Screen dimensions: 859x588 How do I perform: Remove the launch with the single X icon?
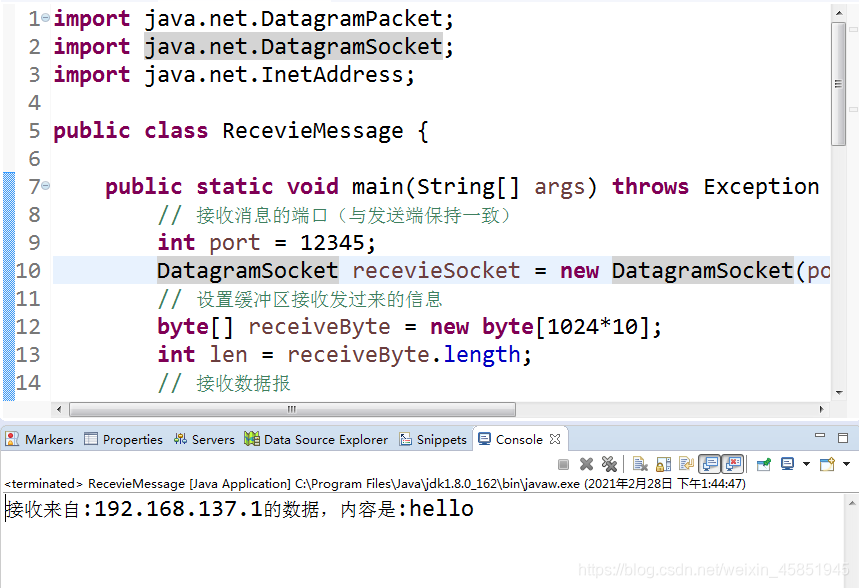click(x=586, y=464)
